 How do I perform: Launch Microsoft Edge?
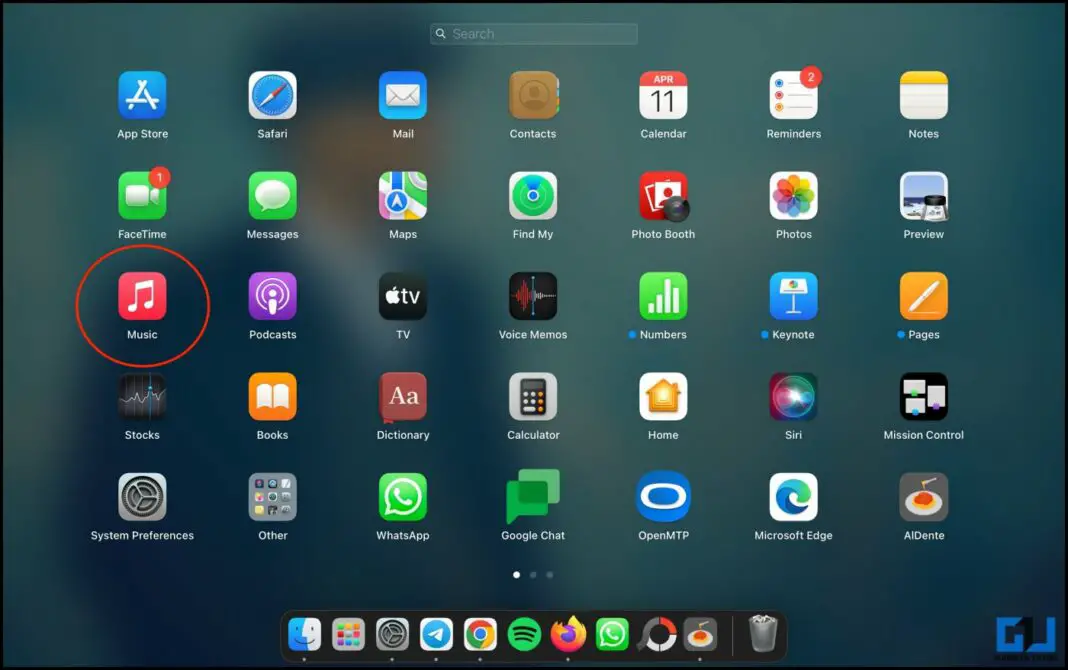coord(793,497)
